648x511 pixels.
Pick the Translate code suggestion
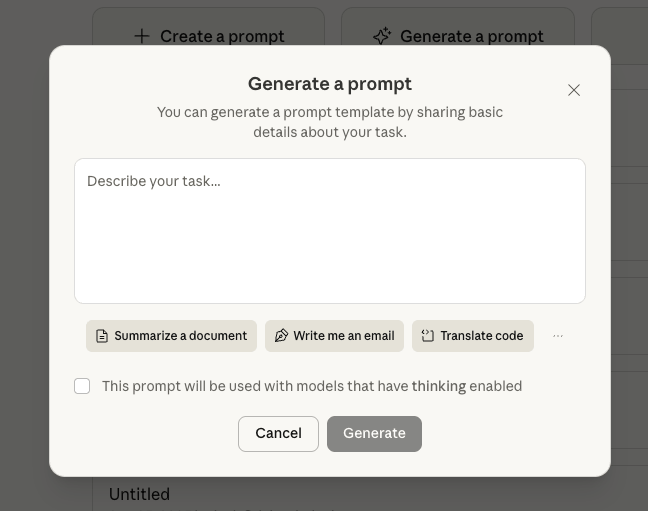pos(472,336)
